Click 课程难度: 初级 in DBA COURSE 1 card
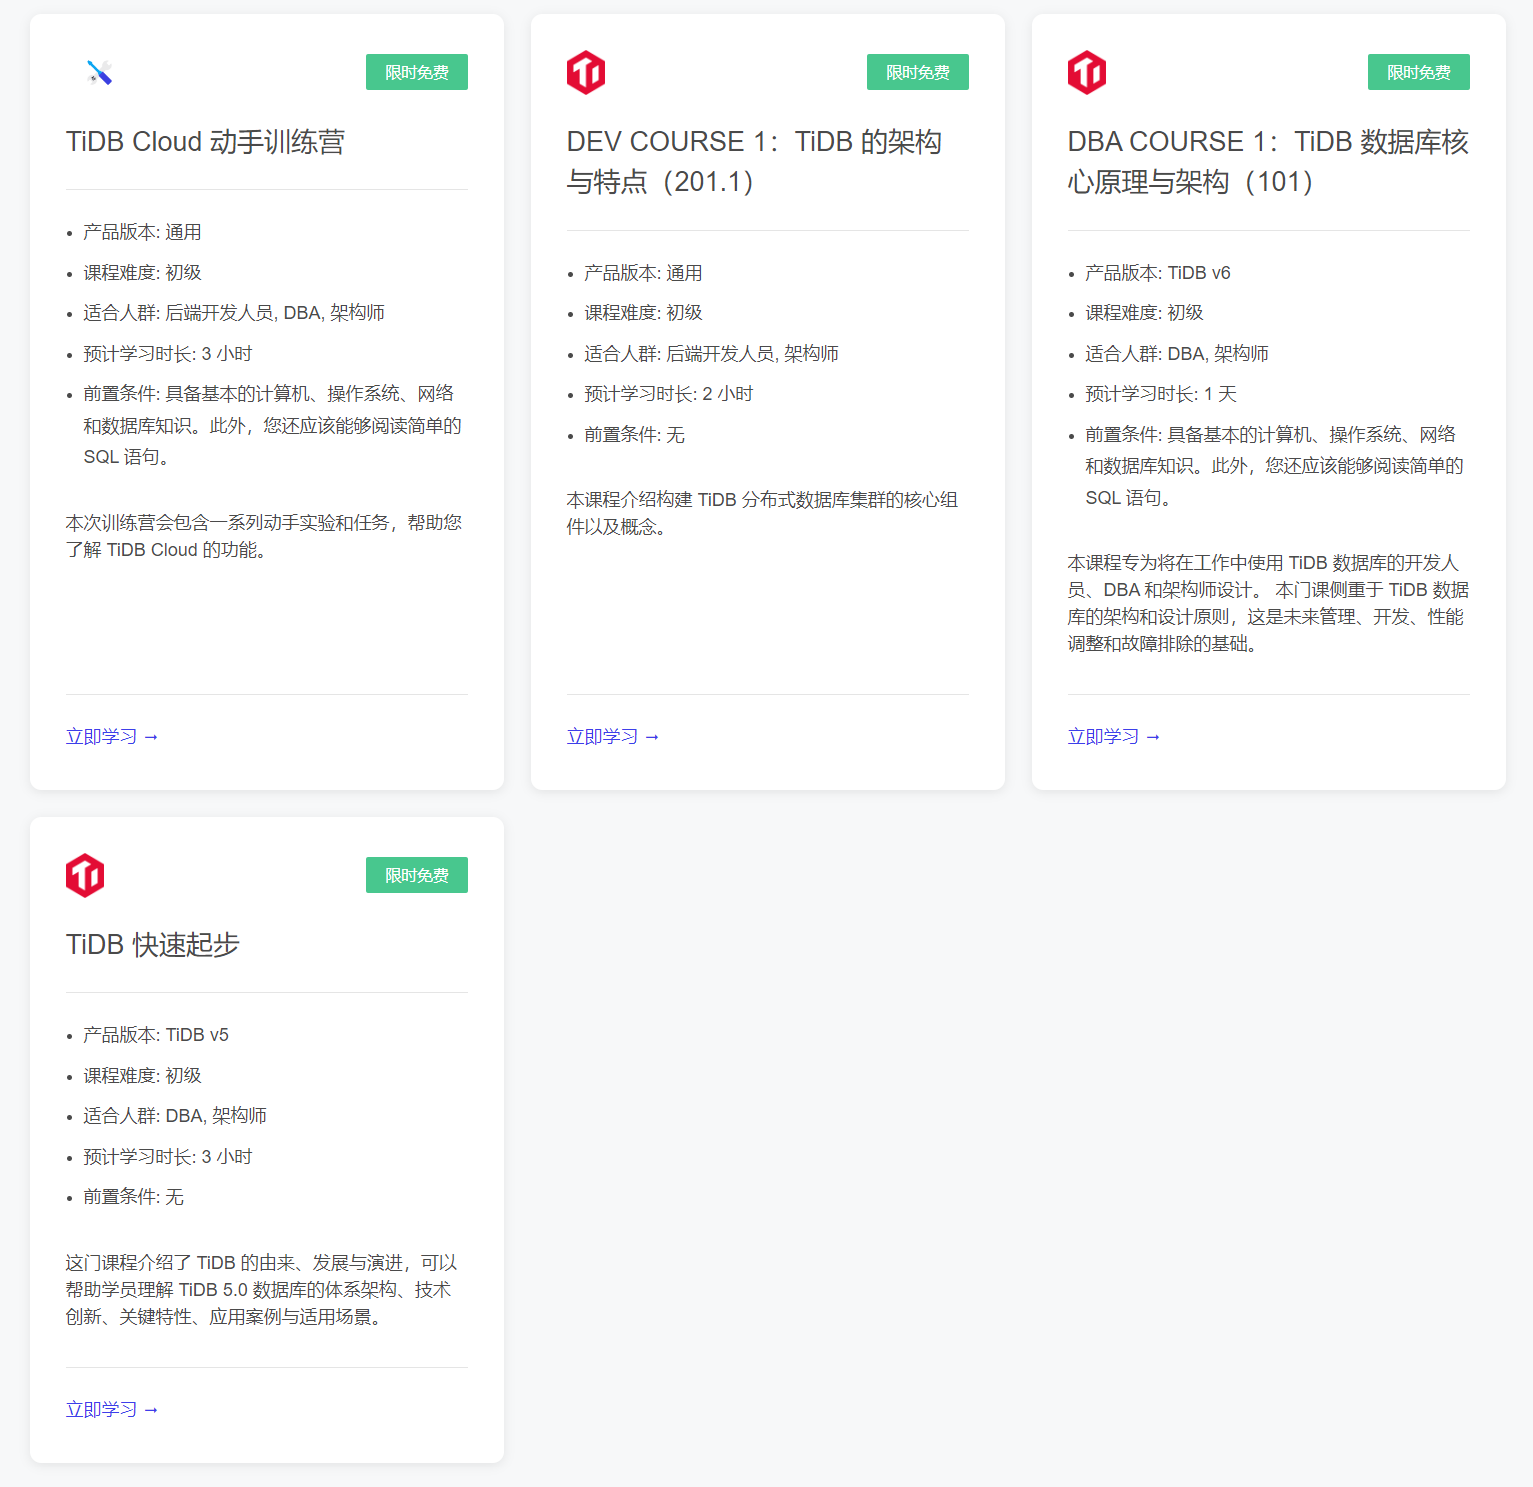Image resolution: width=1533 pixels, height=1487 pixels. point(1144,313)
